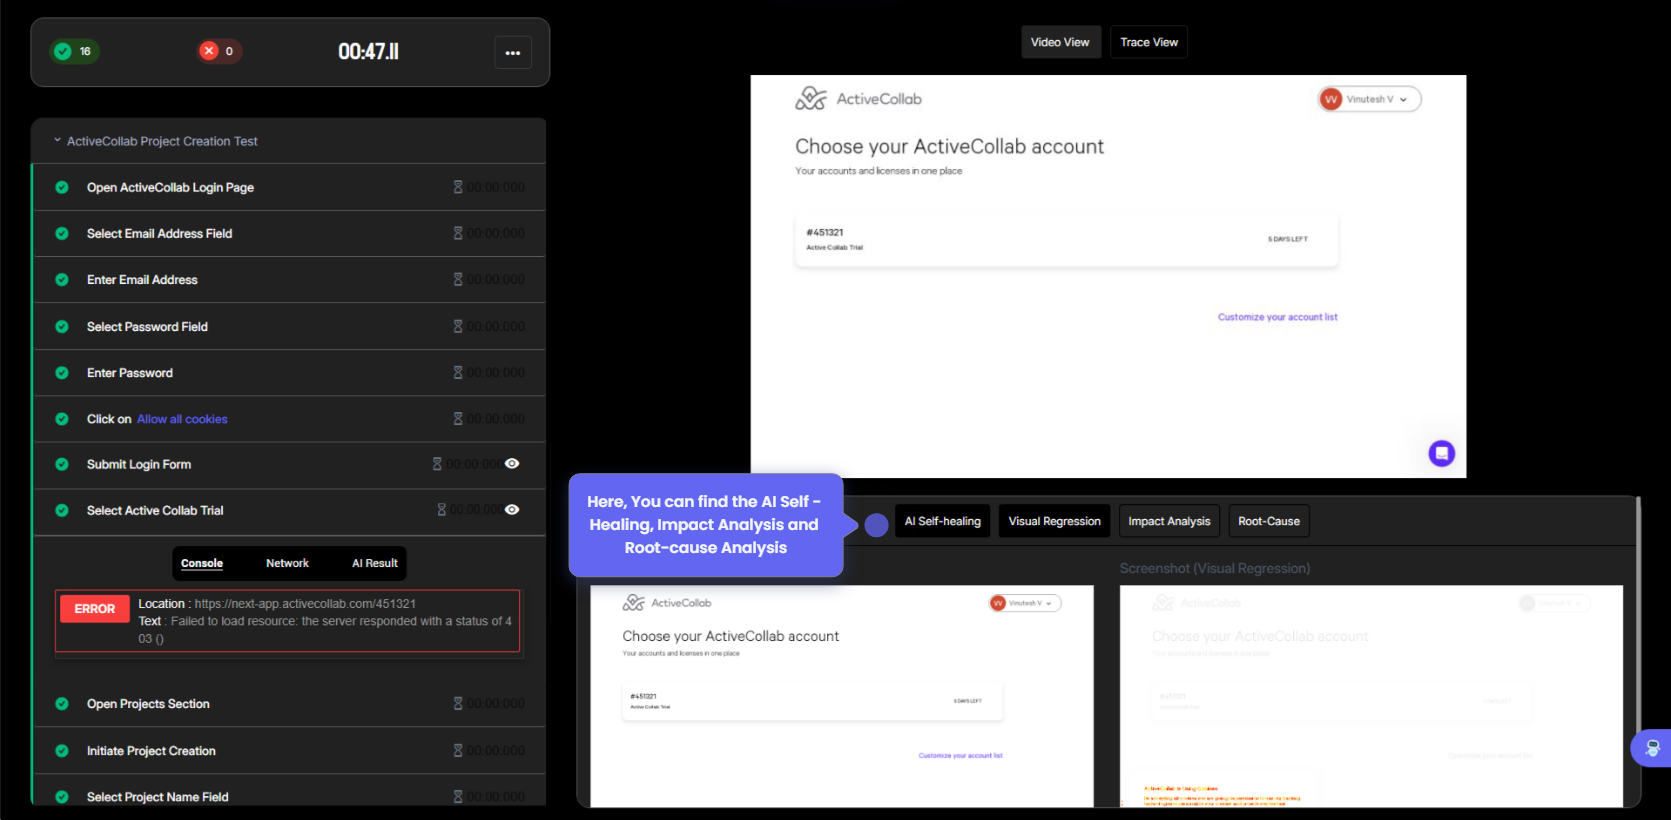Toggle eye icon on Submit Login Form step
Image resolution: width=1671 pixels, height=820 pixels.
(512, 464)
